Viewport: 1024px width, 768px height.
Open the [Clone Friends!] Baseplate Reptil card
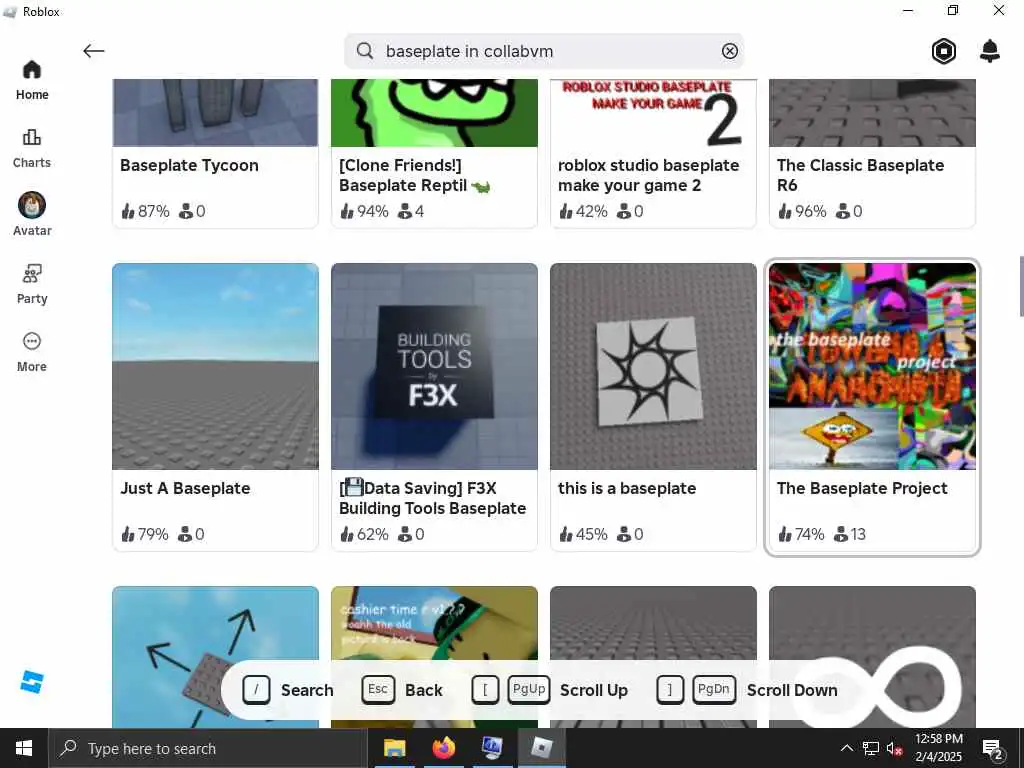pyautogui.click(x=434, y=153)
